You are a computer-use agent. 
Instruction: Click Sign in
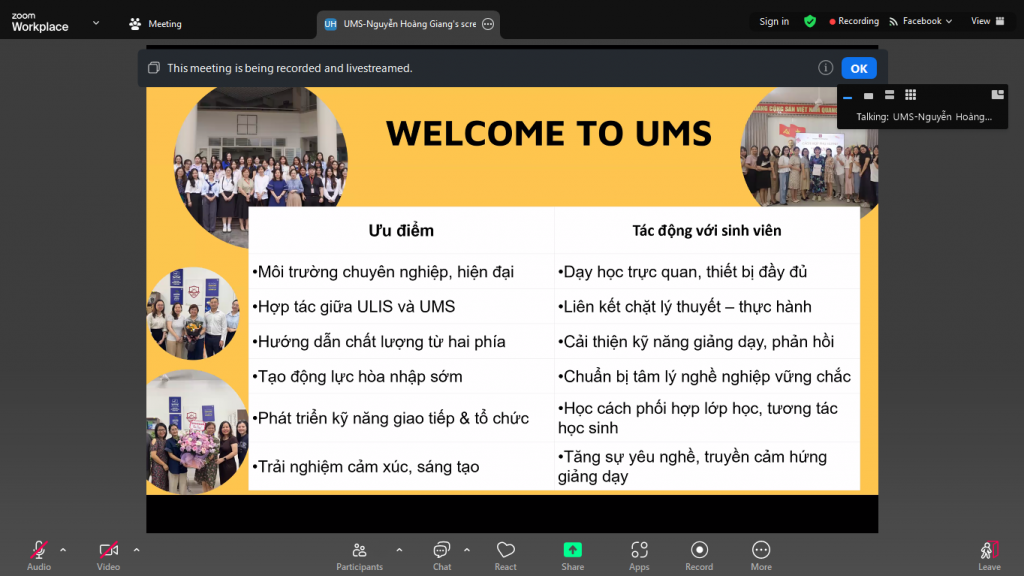click(774, 22)
